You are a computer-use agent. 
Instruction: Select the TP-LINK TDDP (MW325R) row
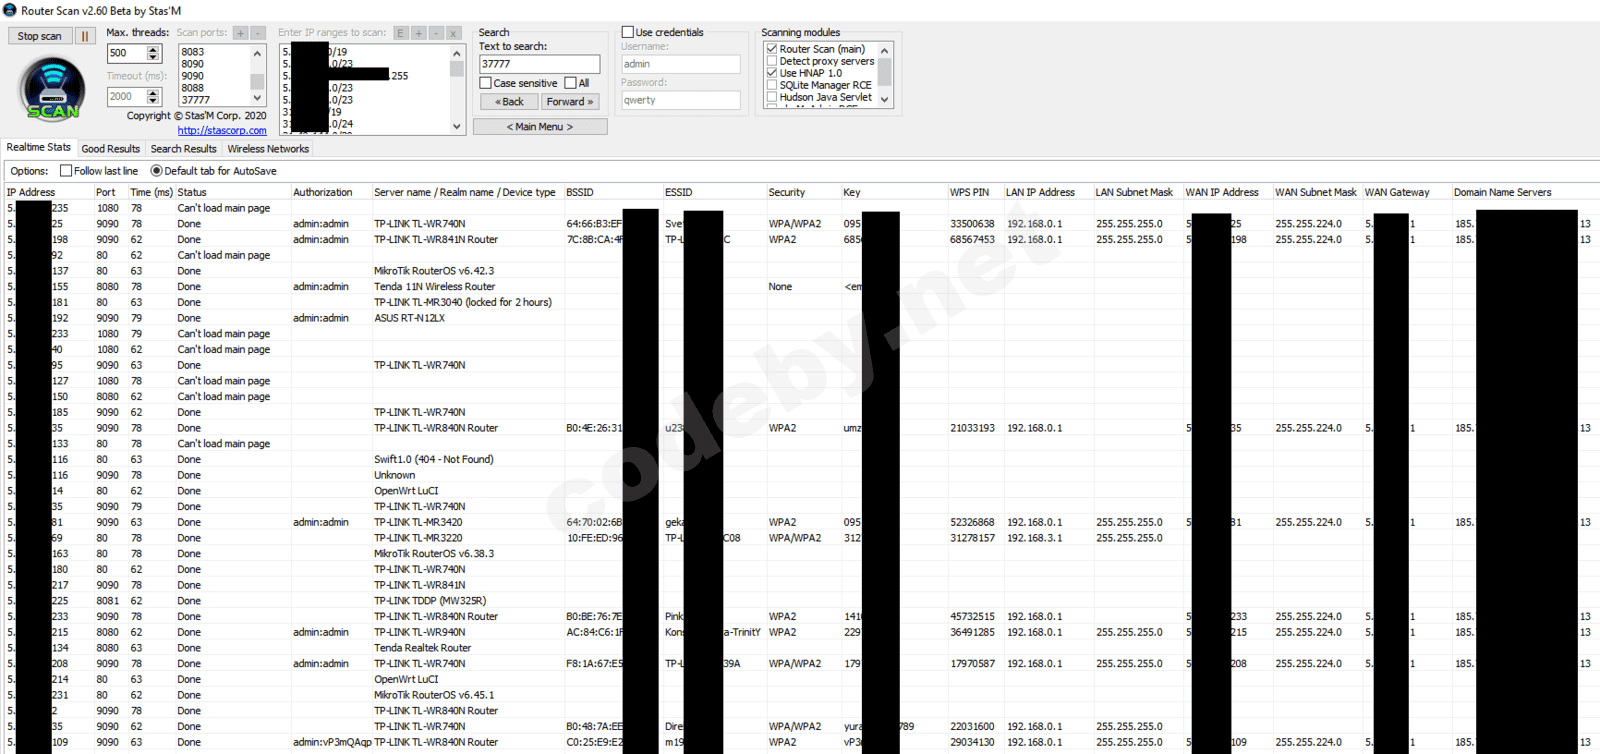point(800,601)
